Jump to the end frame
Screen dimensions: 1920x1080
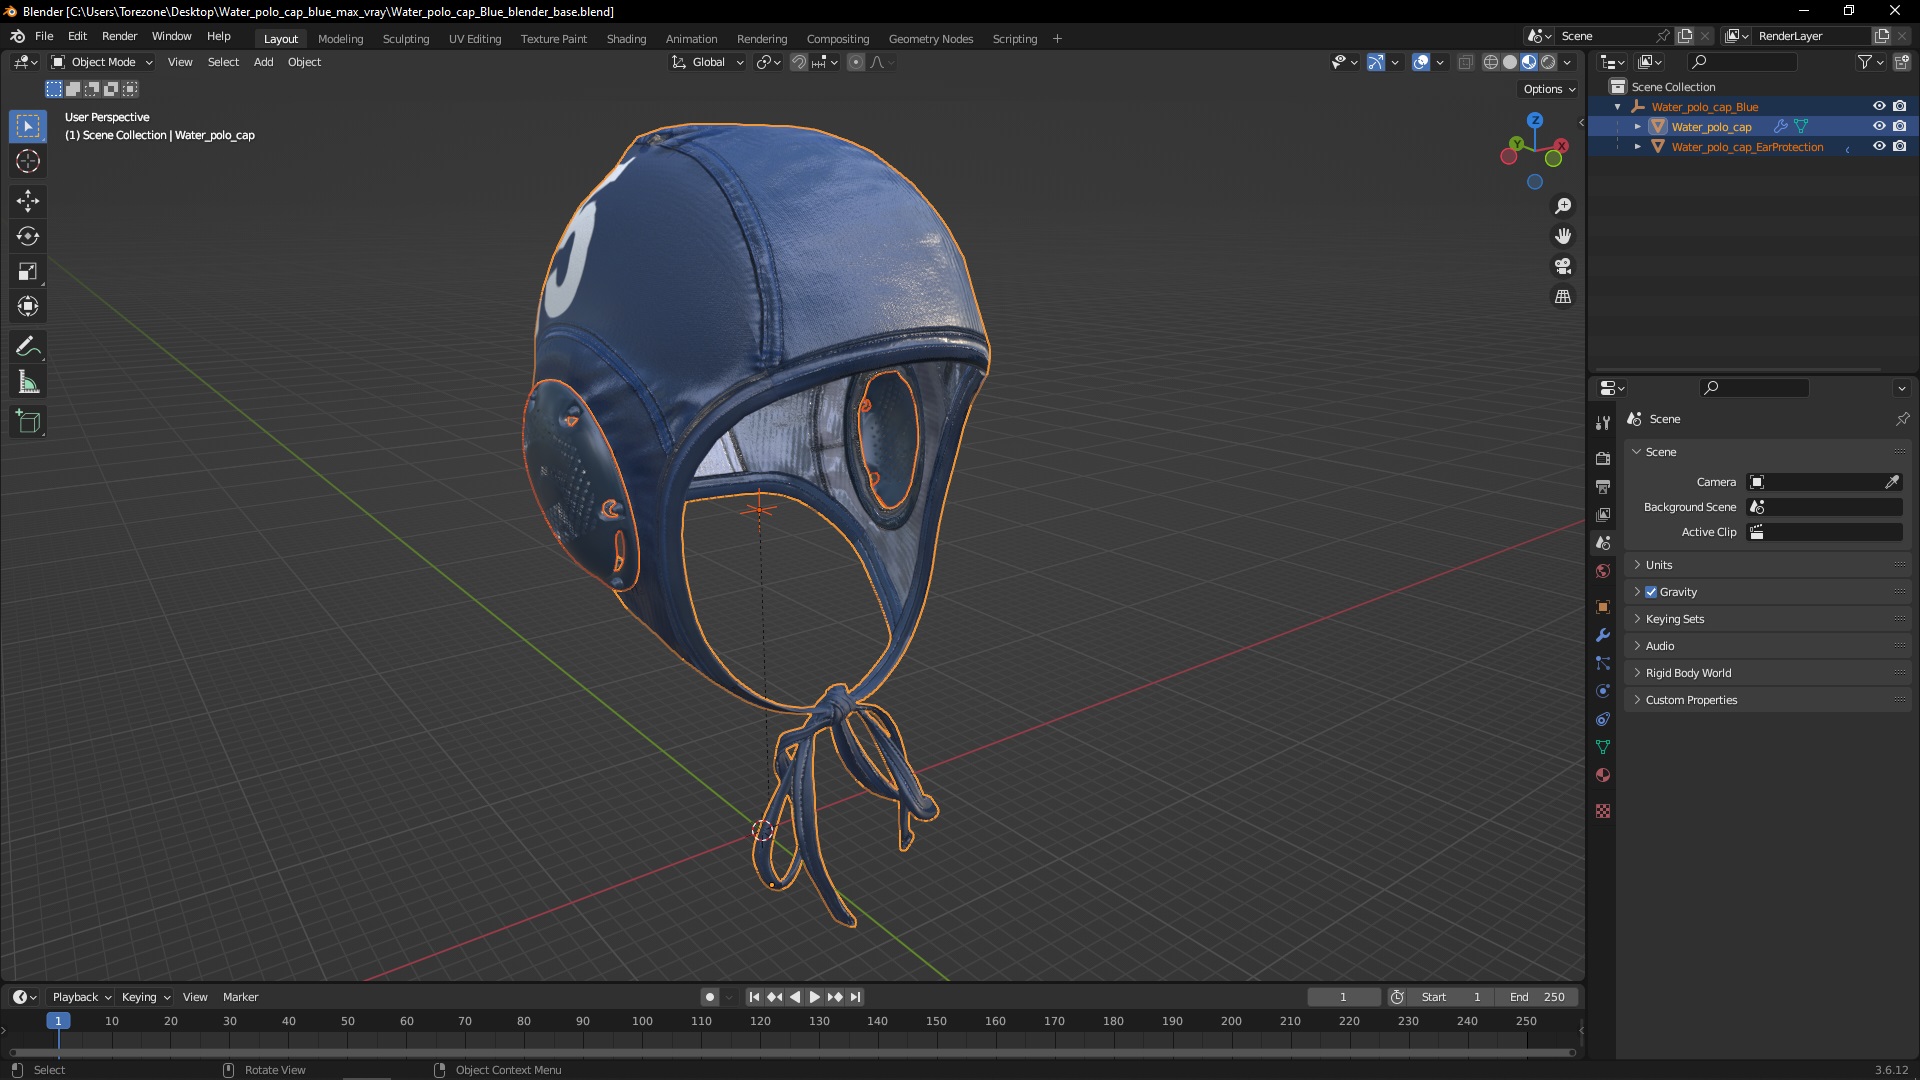(855, 997)
